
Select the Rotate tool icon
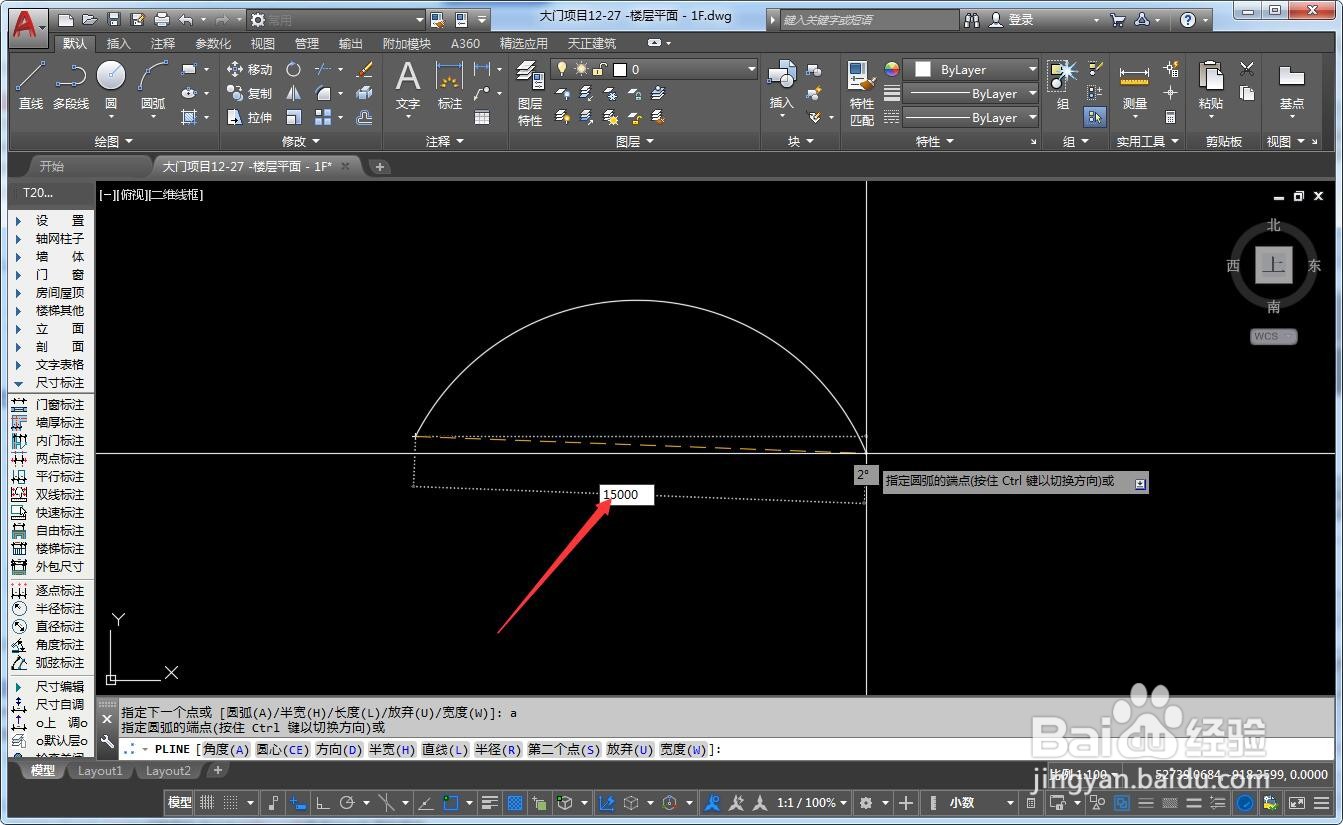coord(293,69)
